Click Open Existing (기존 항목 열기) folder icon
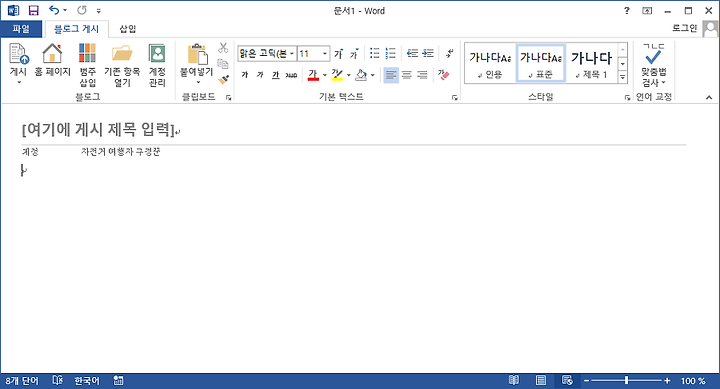This screenshot has width=720, height=389. click(x=122, y=53)
